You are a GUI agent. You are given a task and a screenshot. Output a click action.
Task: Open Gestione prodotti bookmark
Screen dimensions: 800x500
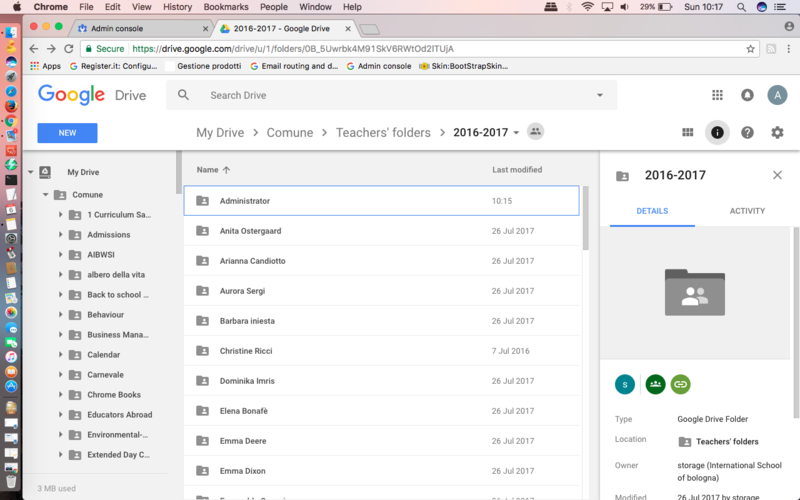(204, 66)
